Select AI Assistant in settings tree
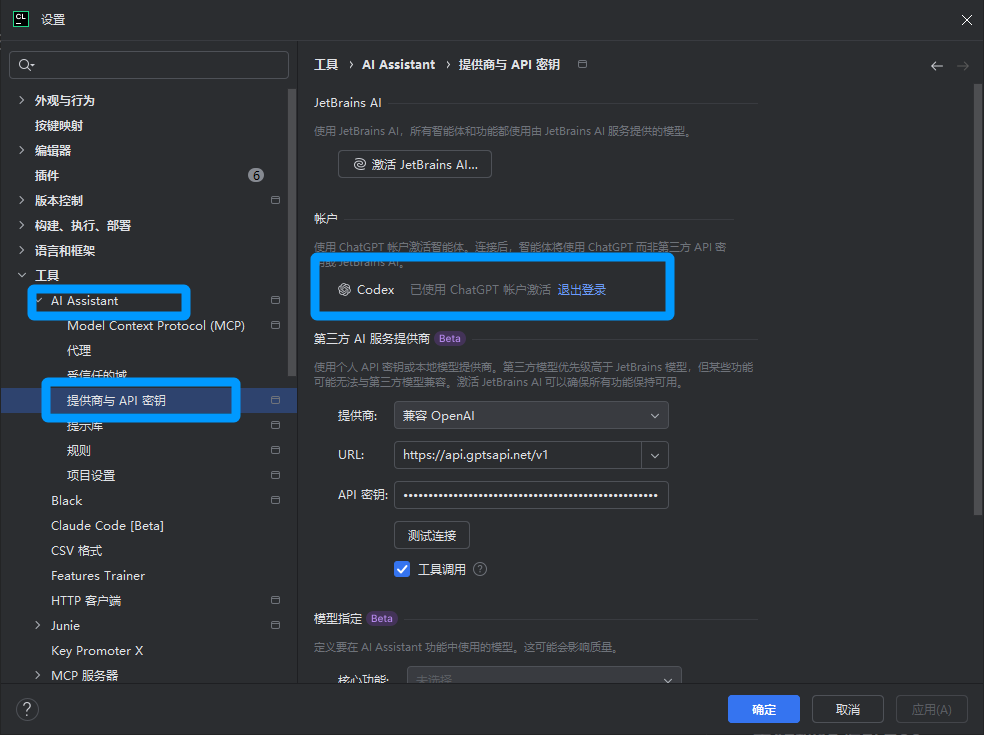The image size is (984, 735). click(85, 301)
